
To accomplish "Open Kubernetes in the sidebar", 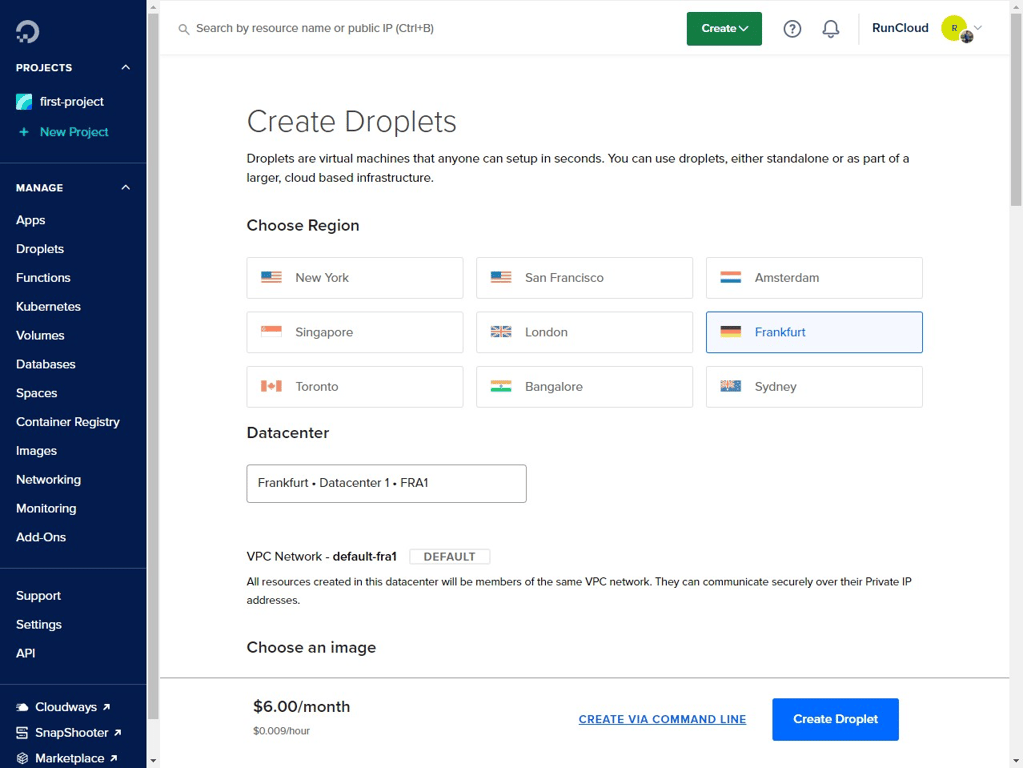I will click(48, 307).
